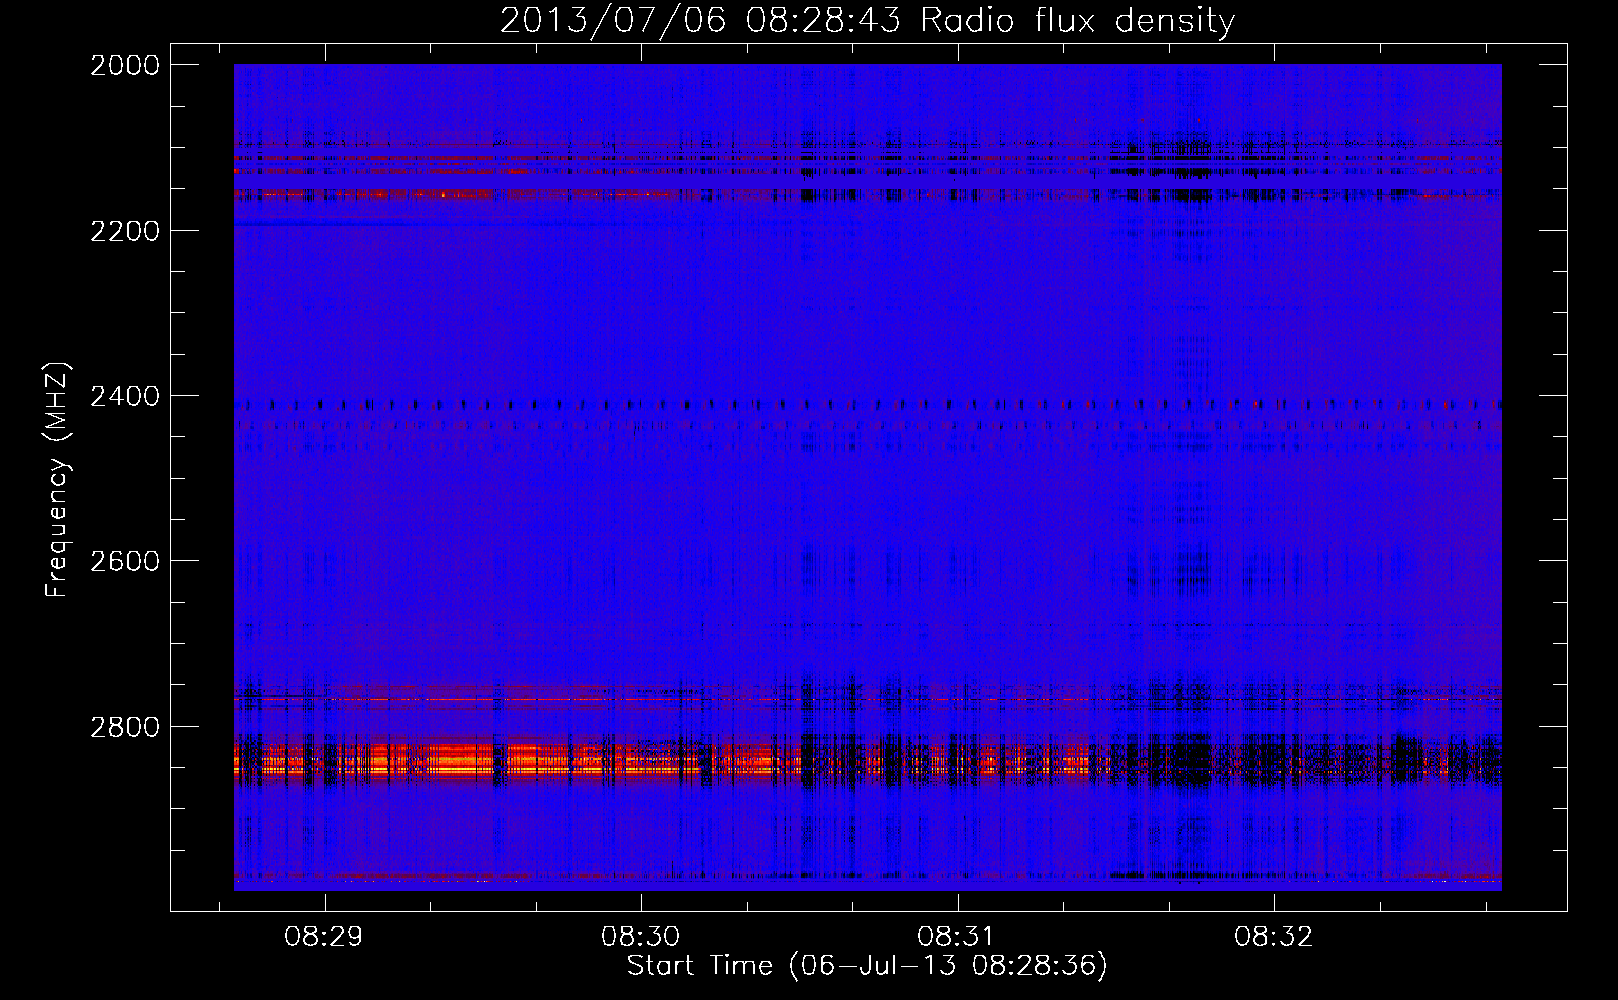Click the plot title "2013/07/06 08:28:43 Radio flux density"
The image size is (1618, 1000).
click(x=867, y=20)
